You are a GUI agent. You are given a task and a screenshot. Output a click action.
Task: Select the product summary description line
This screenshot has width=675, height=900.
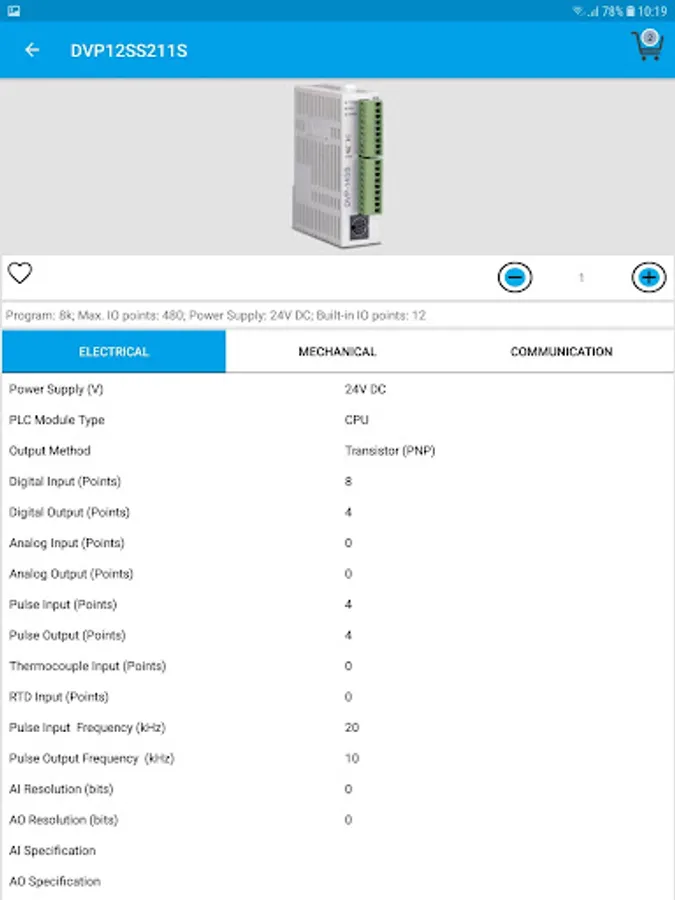(216, 315)
